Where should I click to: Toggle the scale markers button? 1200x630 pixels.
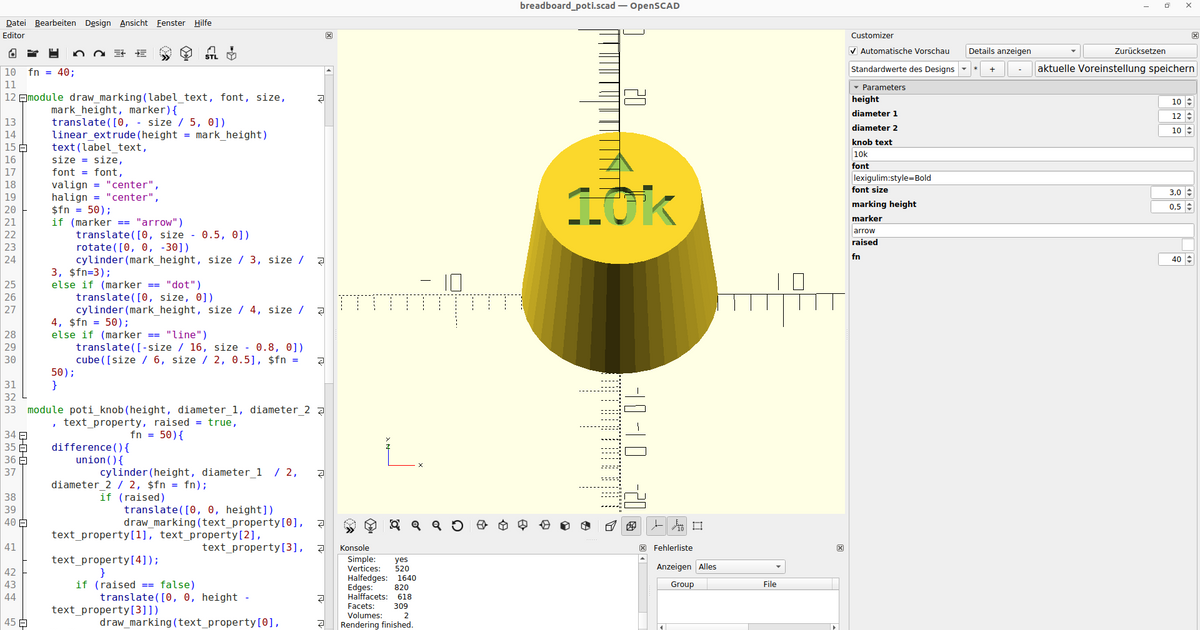click(x=678, y=525)
